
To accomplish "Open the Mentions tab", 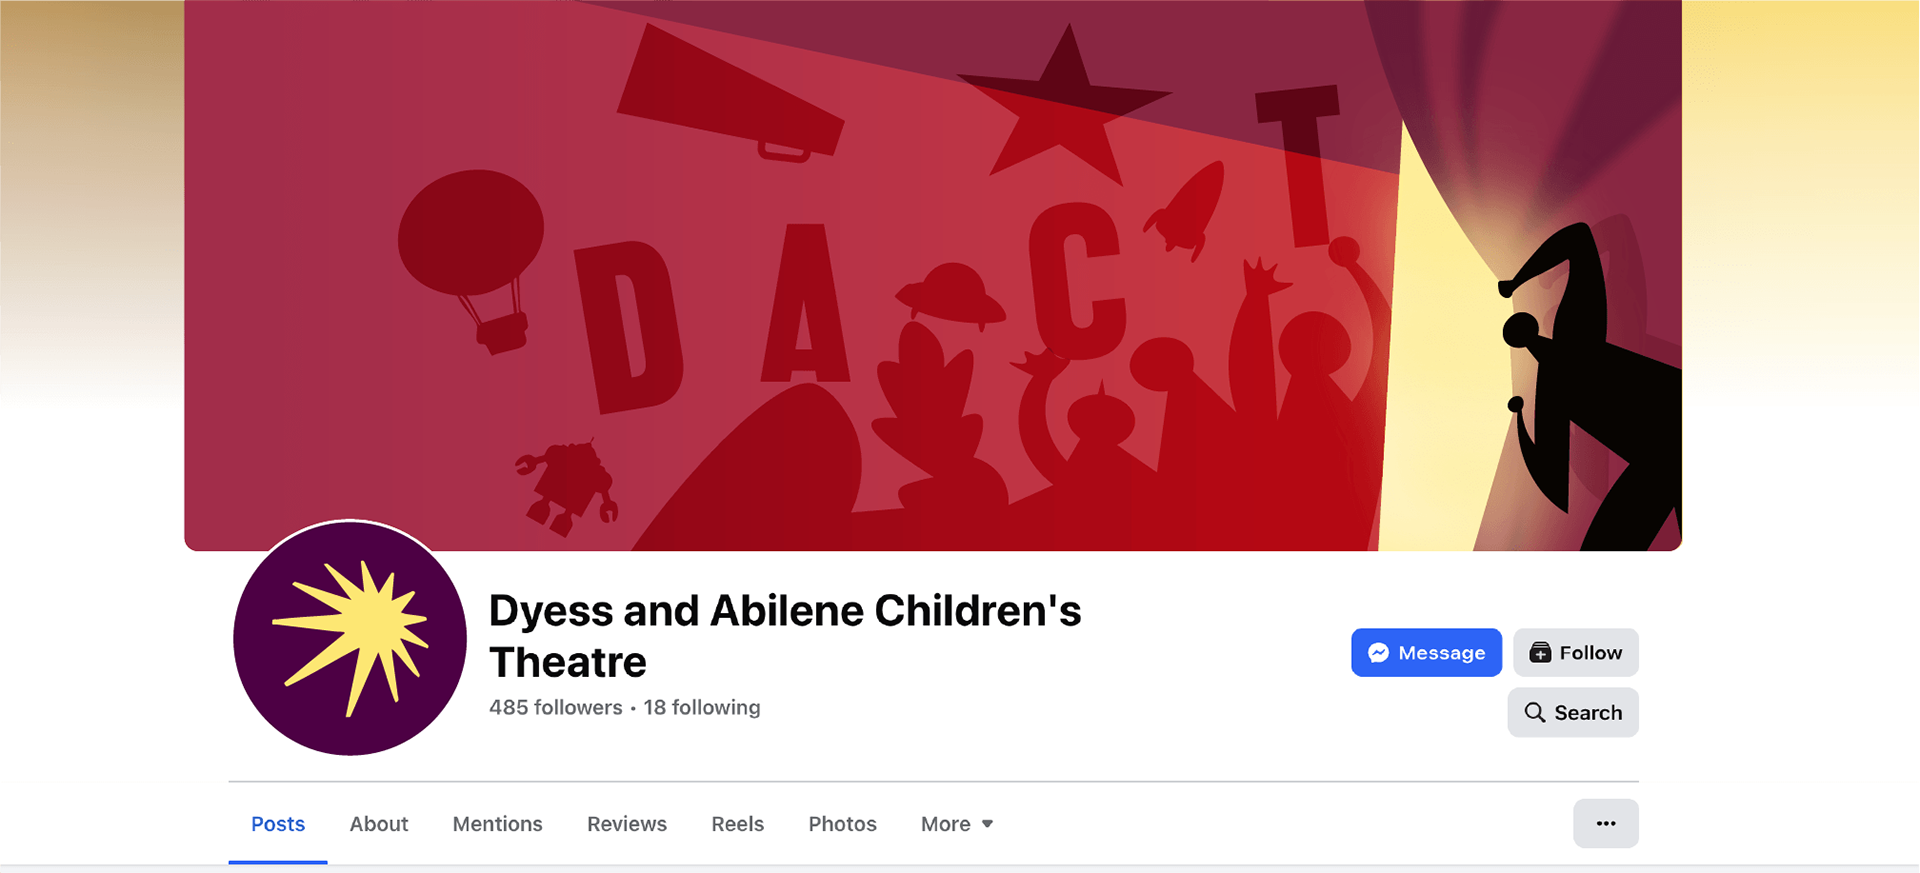I will coord(497,824).
